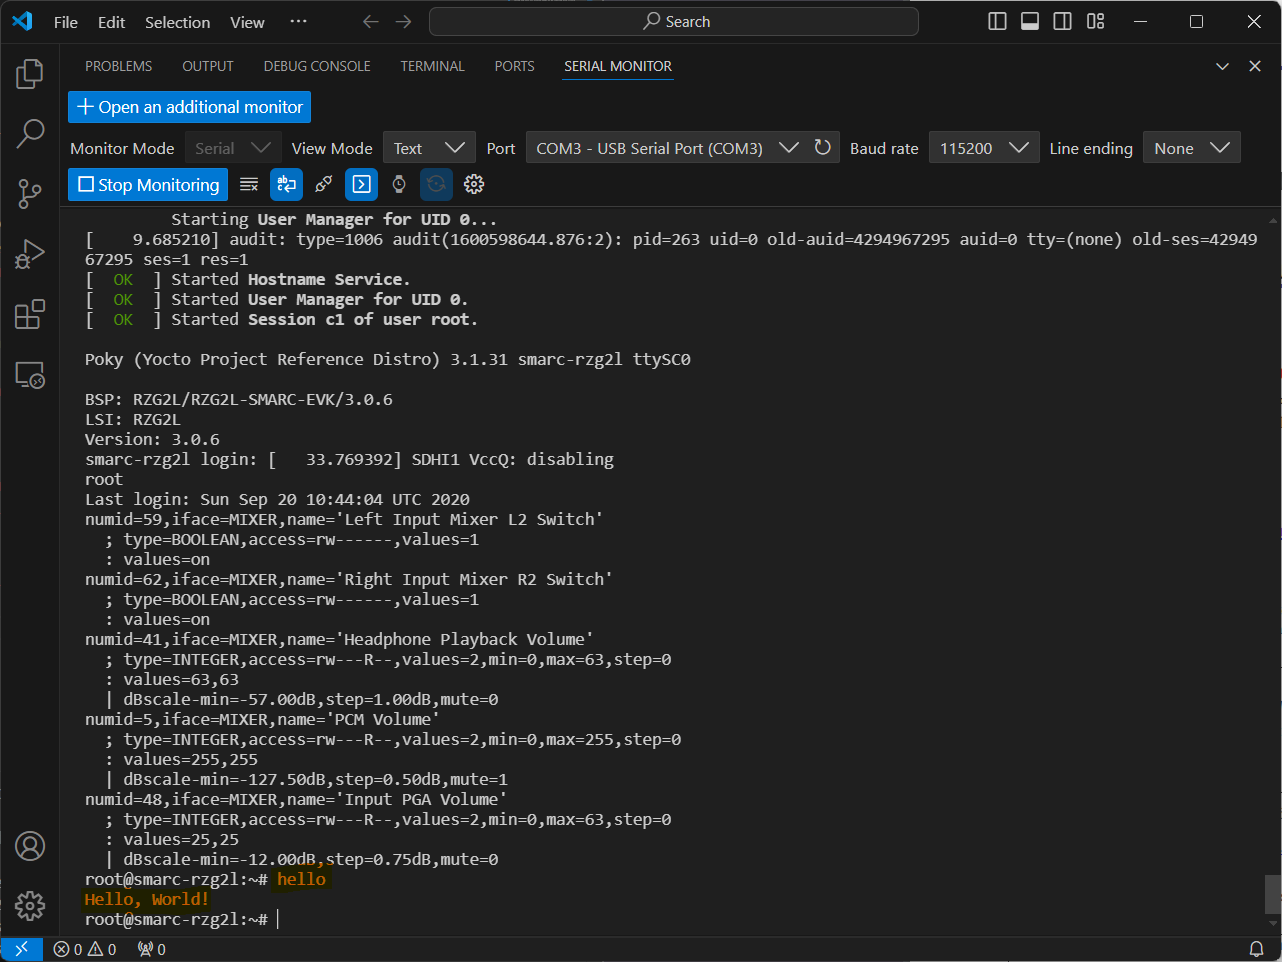Maximize panel size with chevron
The width and height of the screenshot is (1282, 962).
[x=1222, y=66]
